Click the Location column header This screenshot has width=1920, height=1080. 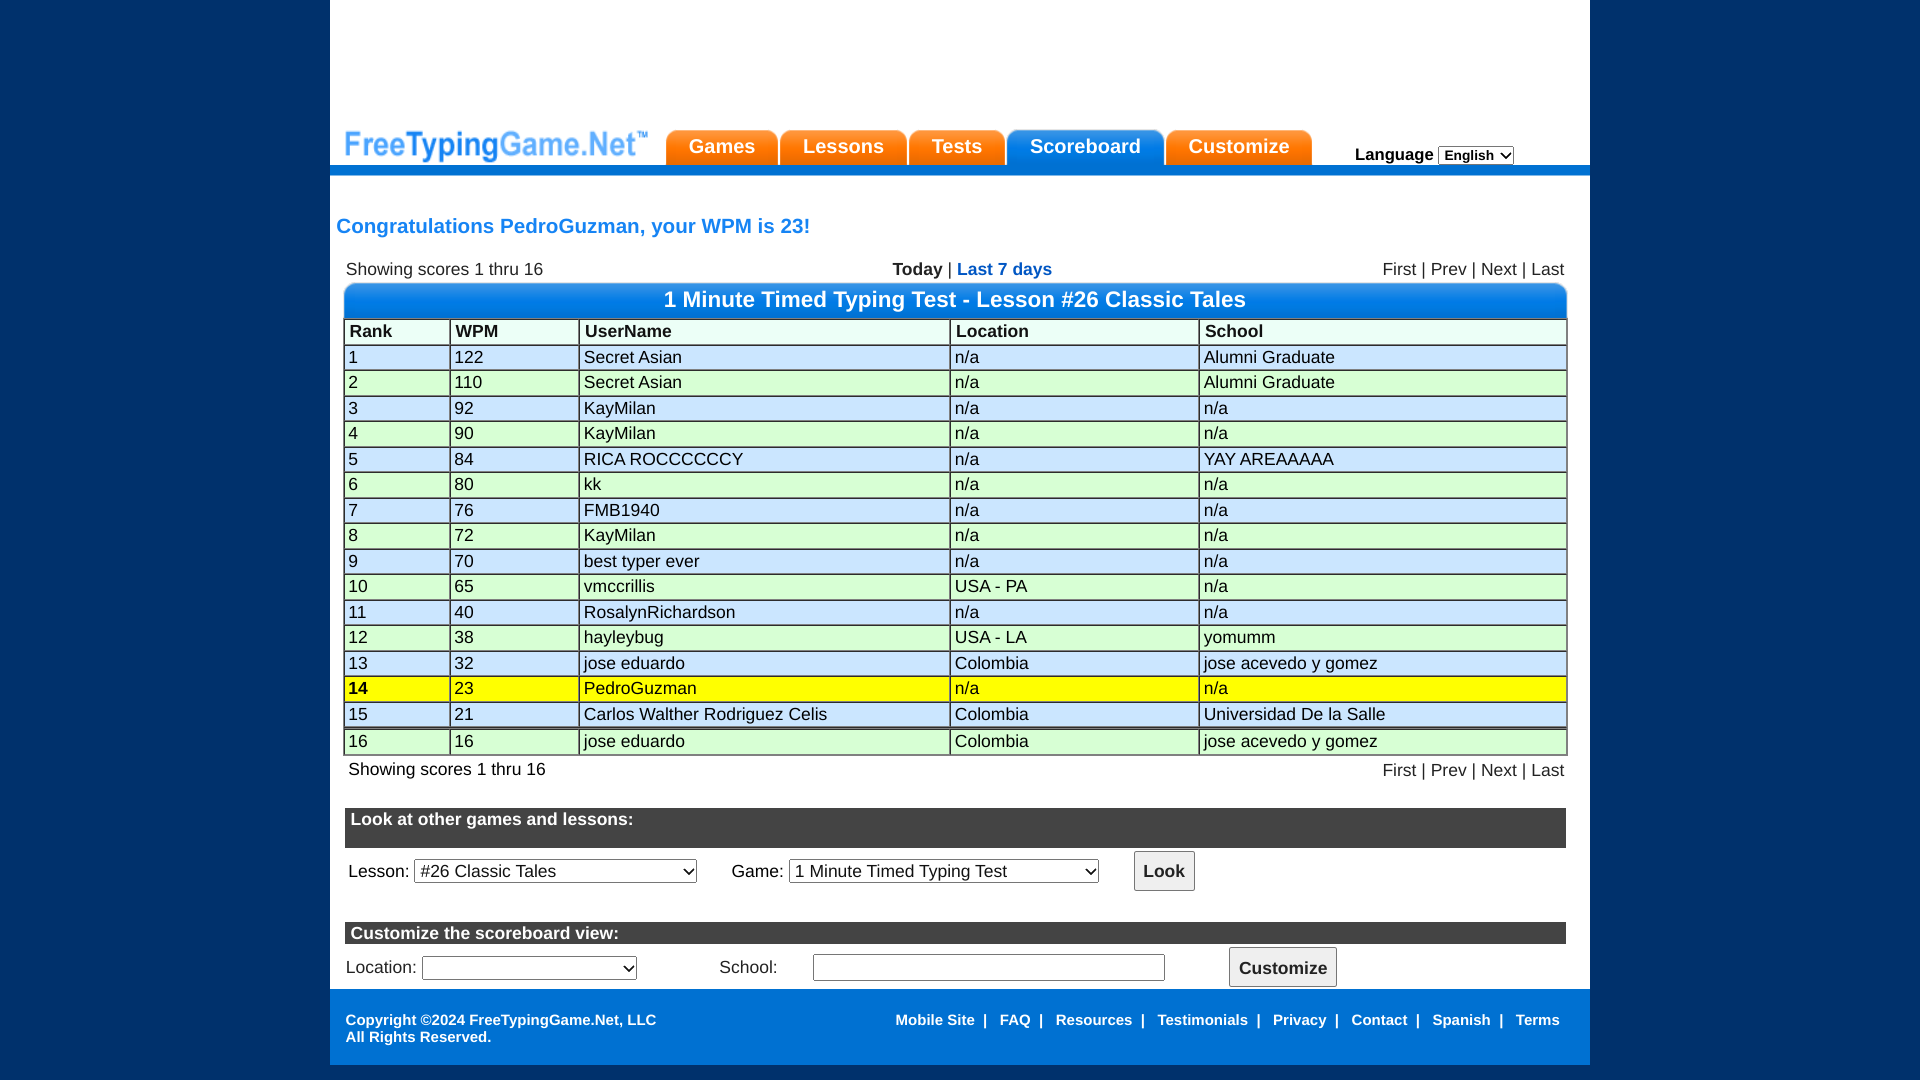coord(1074,332)
